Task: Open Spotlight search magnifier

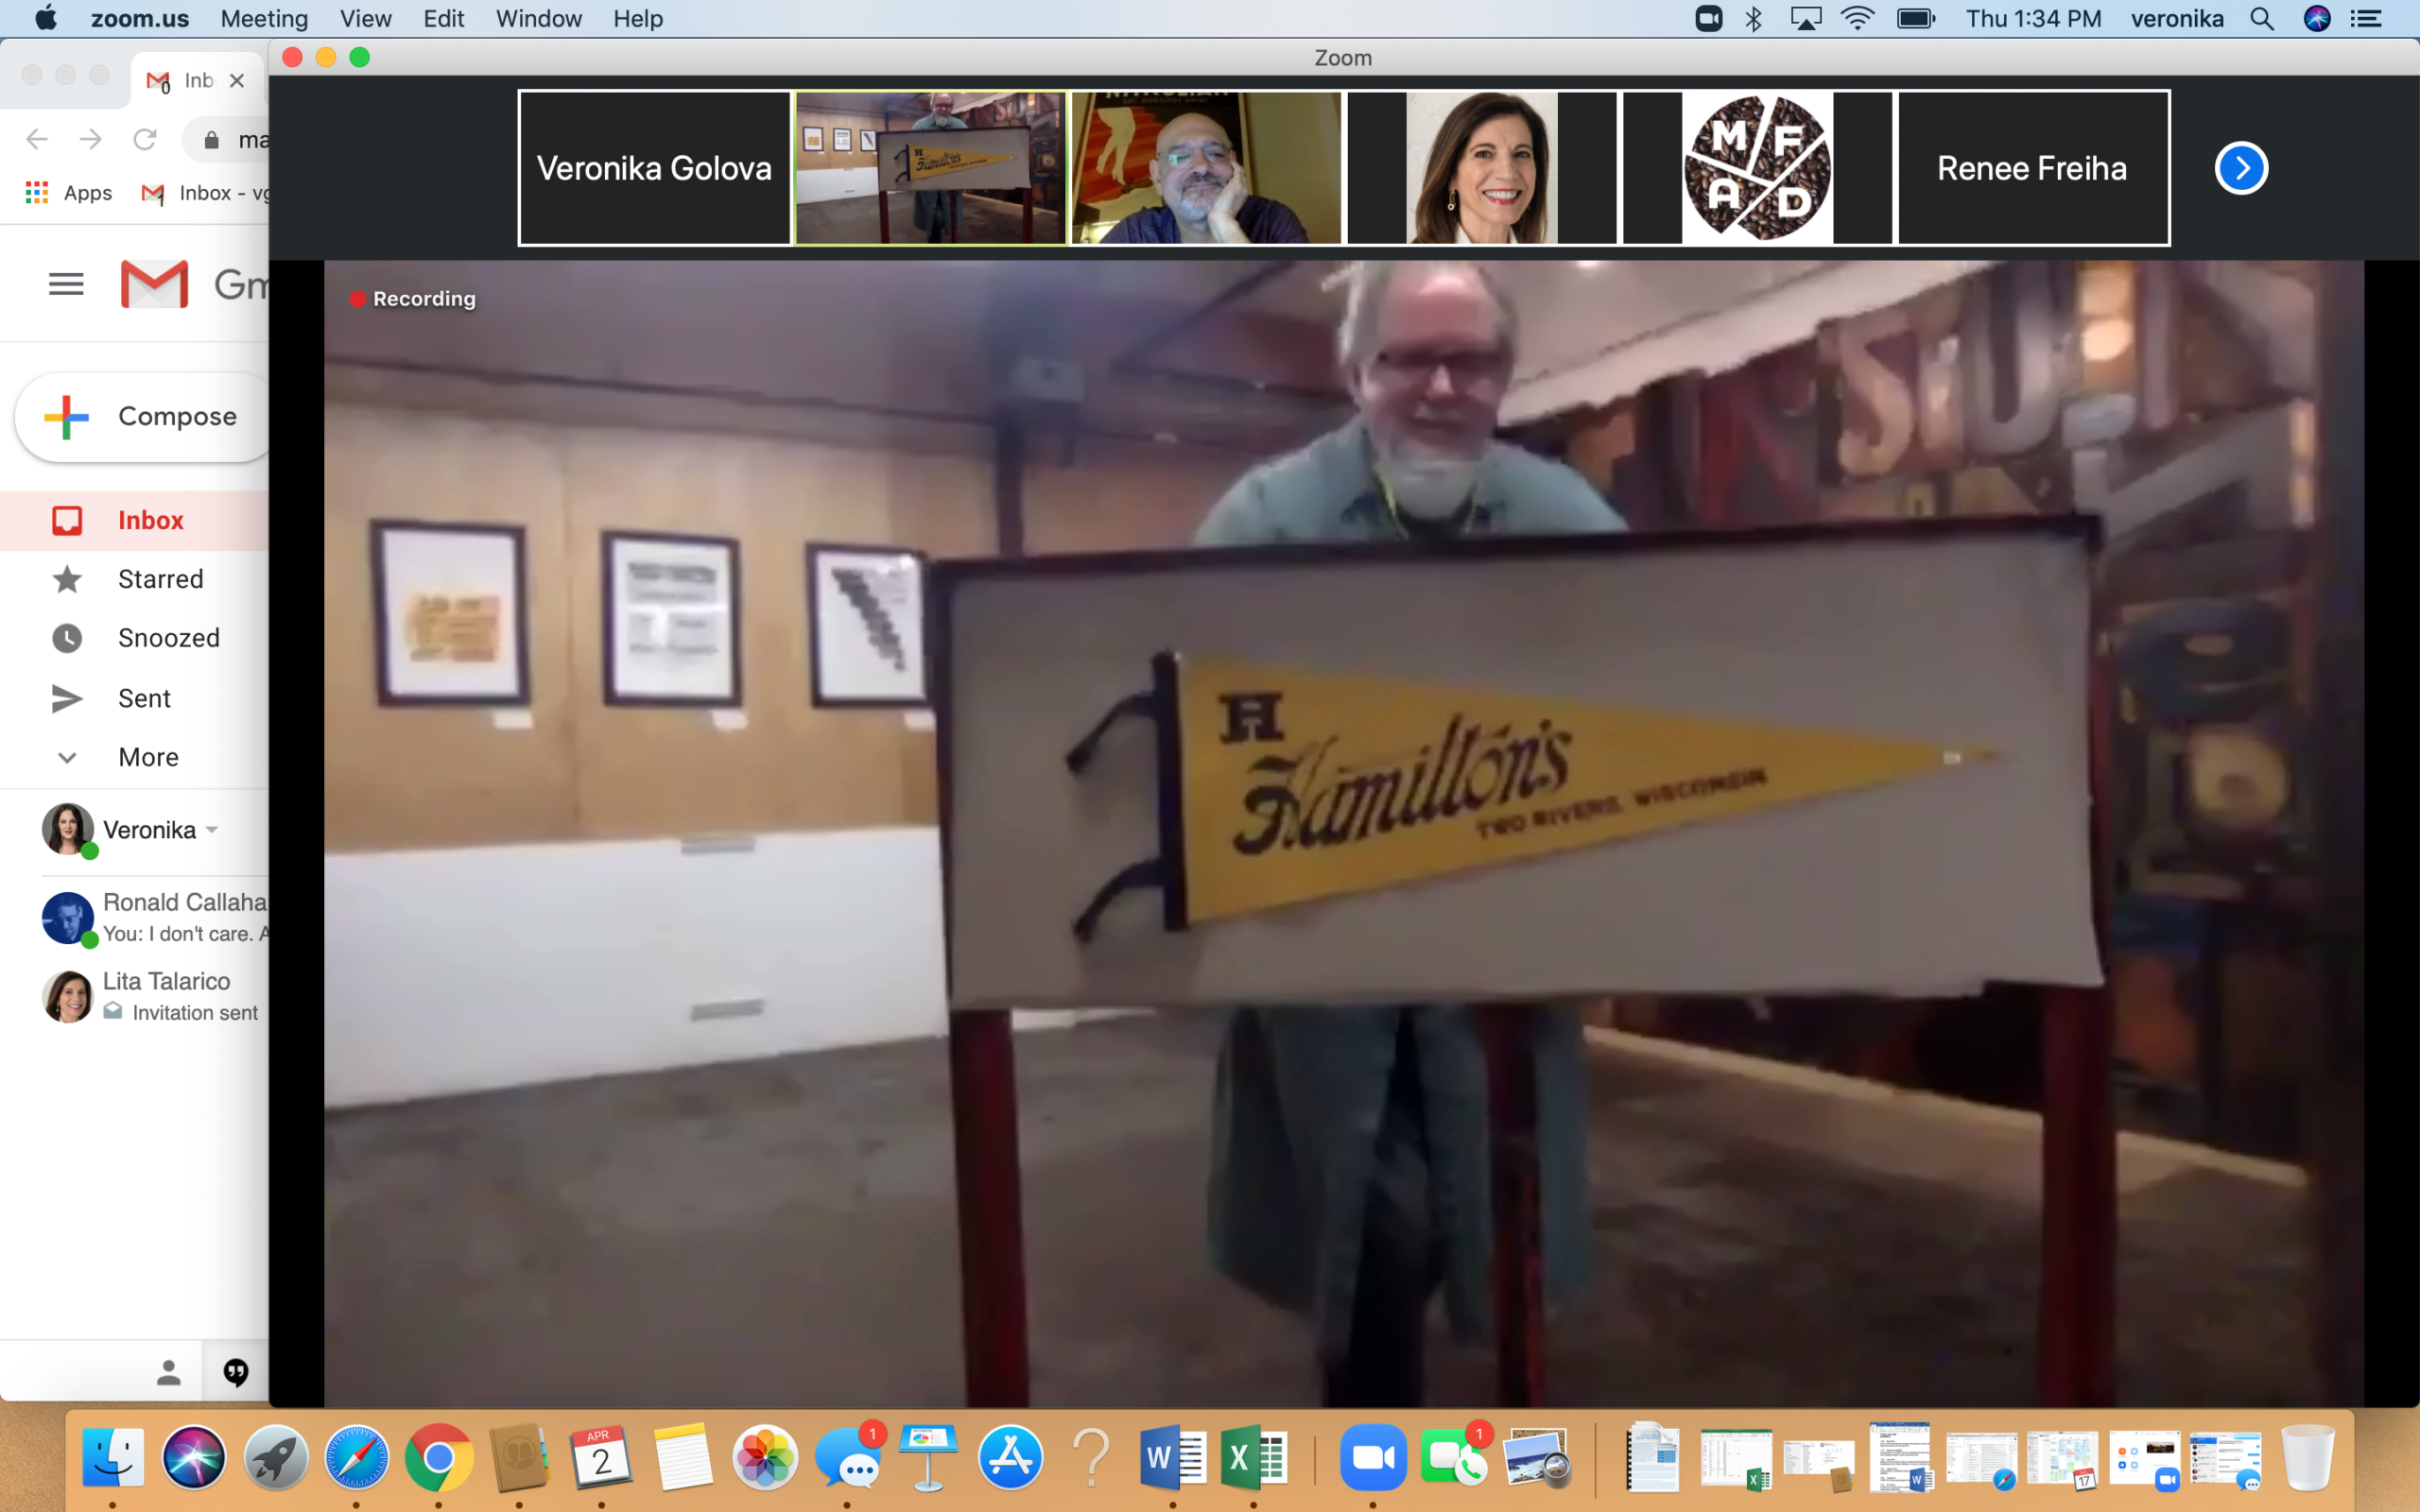Action: 2262,18
